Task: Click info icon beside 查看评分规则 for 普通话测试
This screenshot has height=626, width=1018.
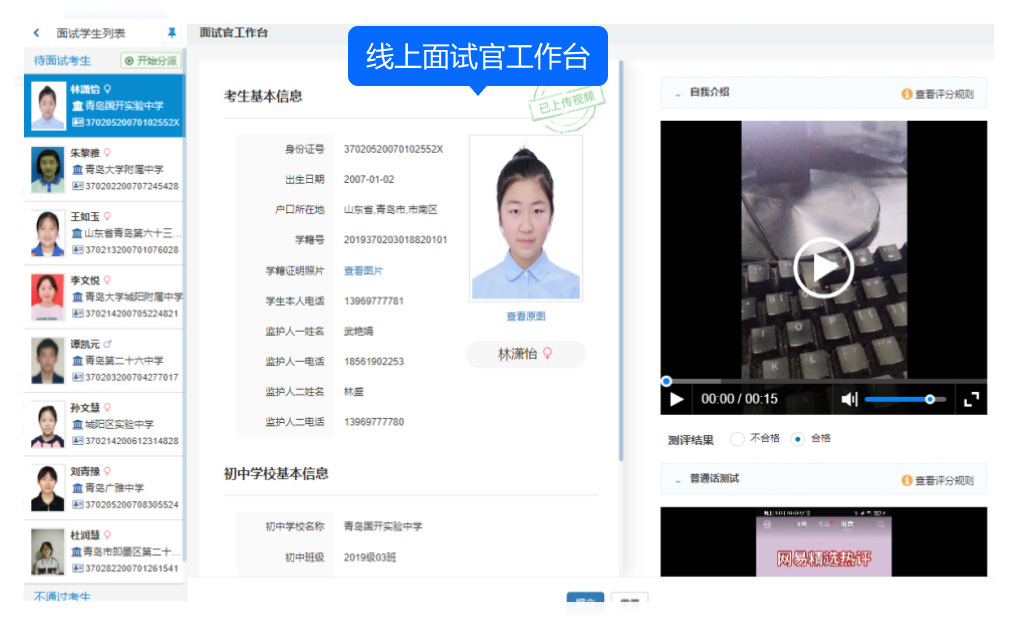Action: 907,480
